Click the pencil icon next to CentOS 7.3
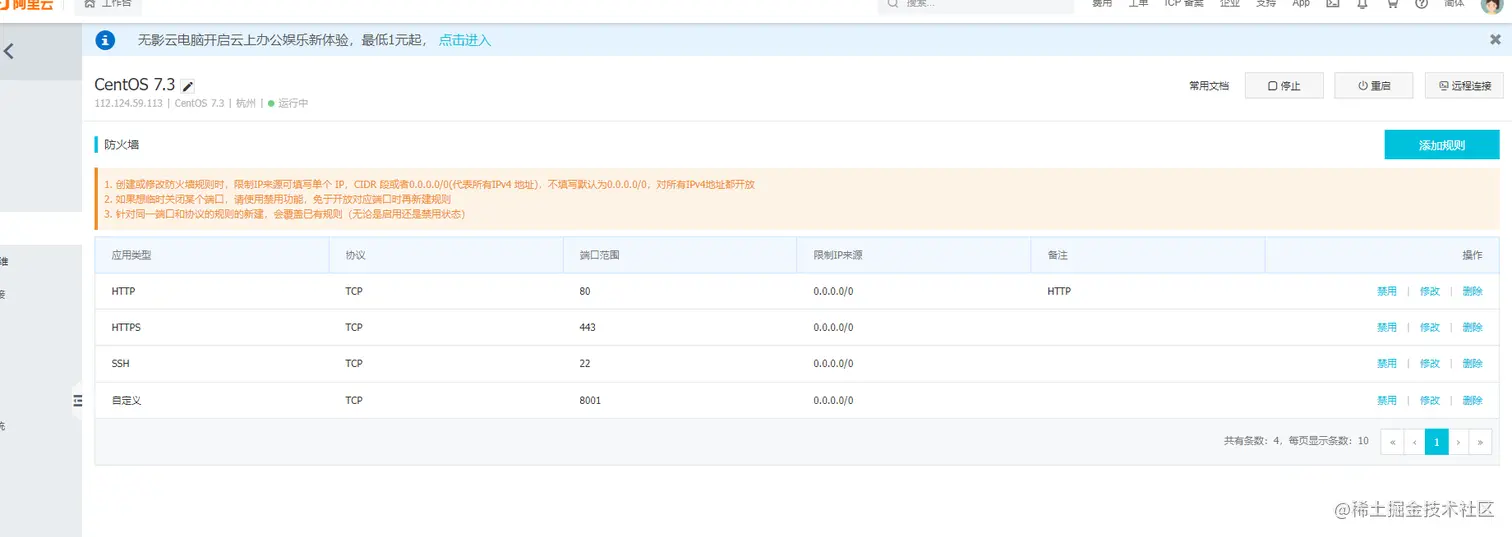 (187, 87)
